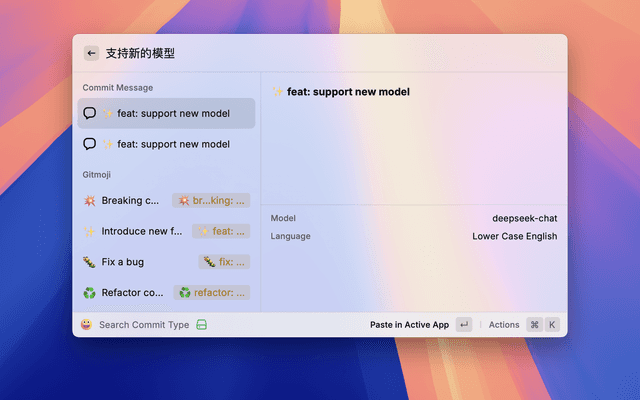Click the green icon after Search Commit Type

click(x=201, y=325)
